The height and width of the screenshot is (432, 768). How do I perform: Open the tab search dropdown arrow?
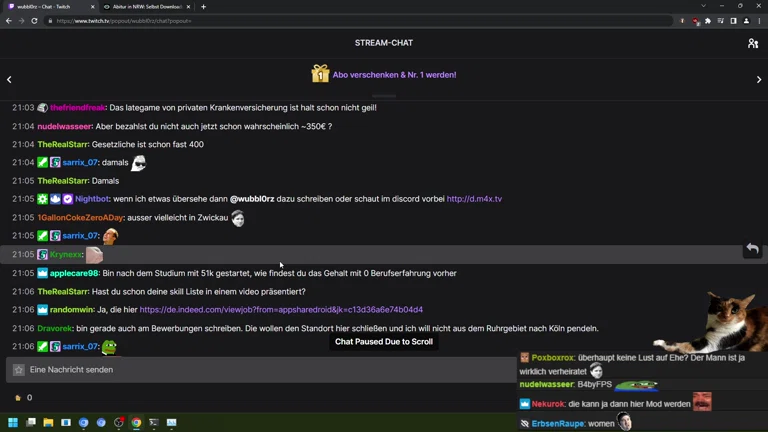(703, 6)
